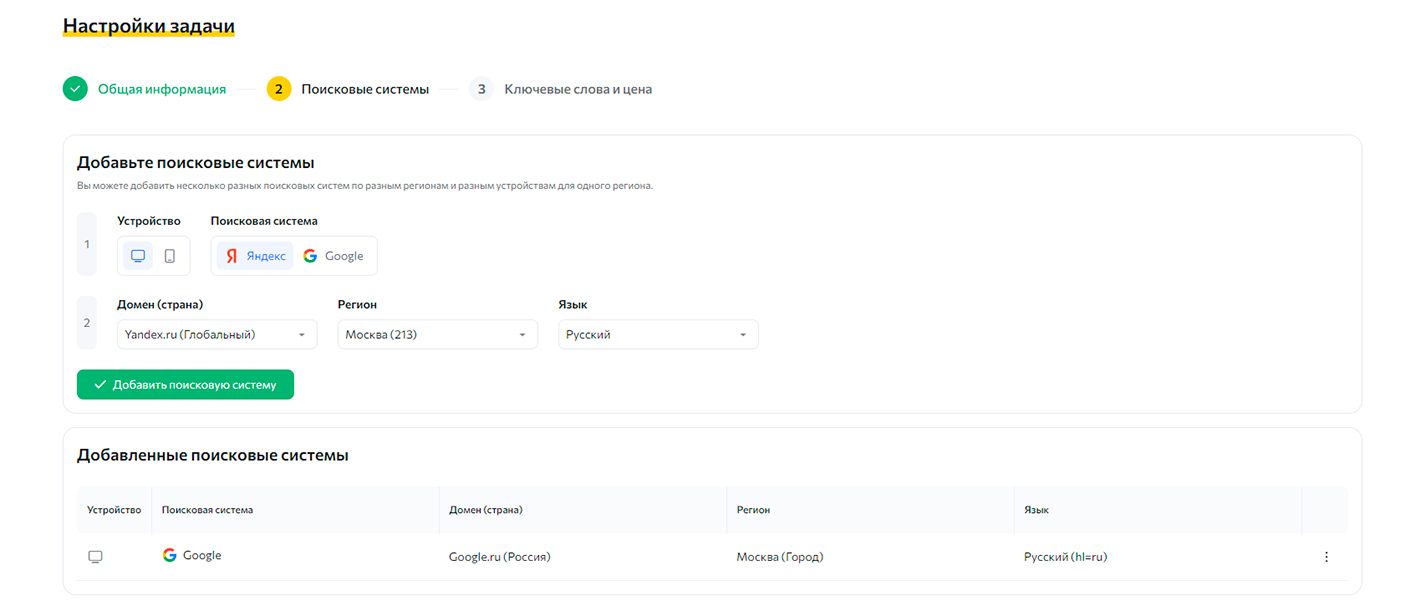Click the Настройки задачи heading

(149, 25)
